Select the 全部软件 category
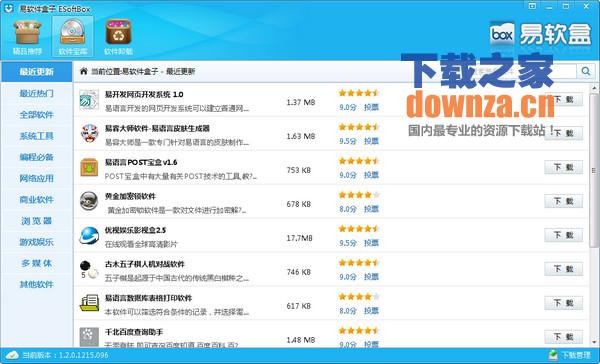 pyautogui.click(x=37, y=114)
